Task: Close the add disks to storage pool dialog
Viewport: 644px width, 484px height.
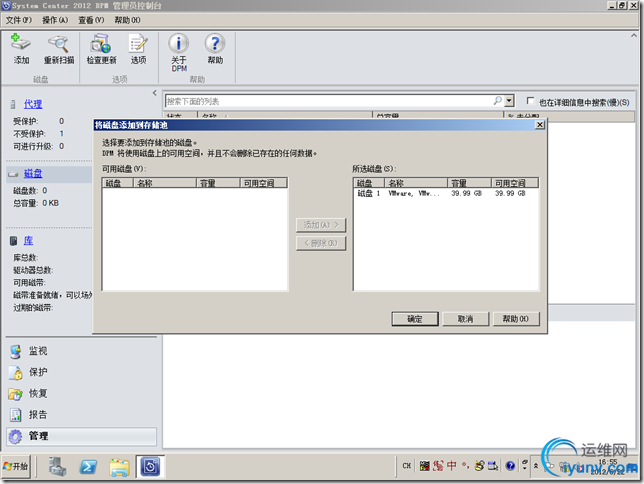Action: pyautogui.click(x=540, y=124)
